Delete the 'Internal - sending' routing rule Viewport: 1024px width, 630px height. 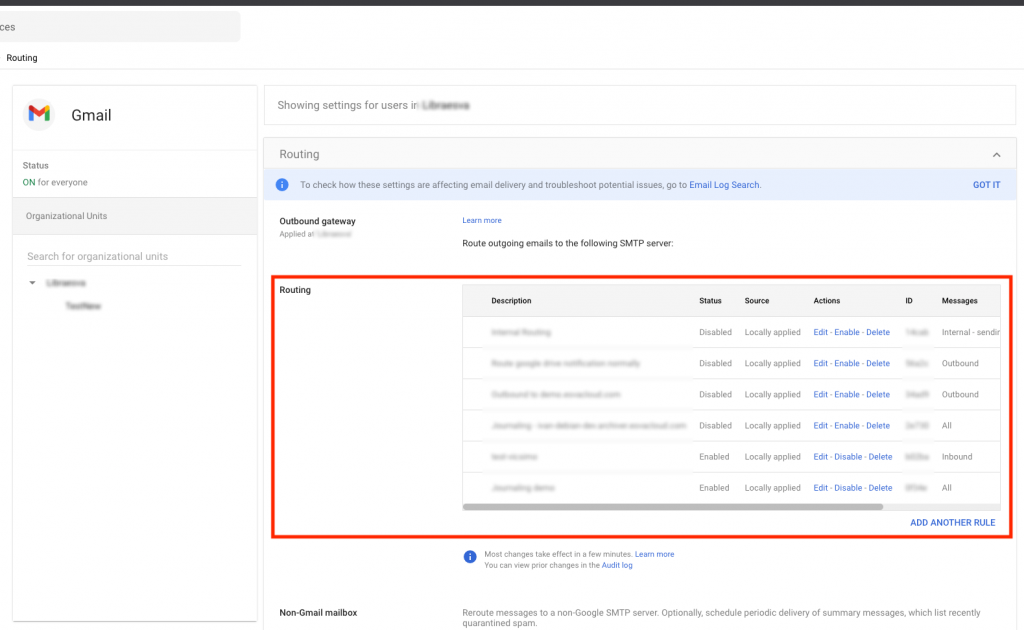coord(878,332)
